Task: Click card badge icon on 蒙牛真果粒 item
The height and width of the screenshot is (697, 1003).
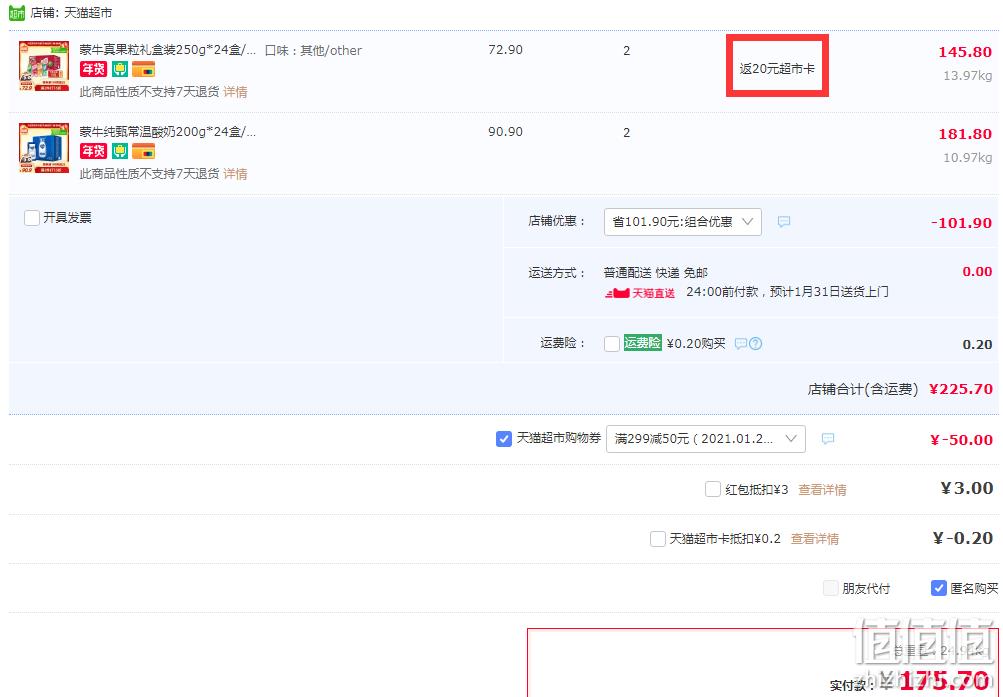Action: click(143, 69)
